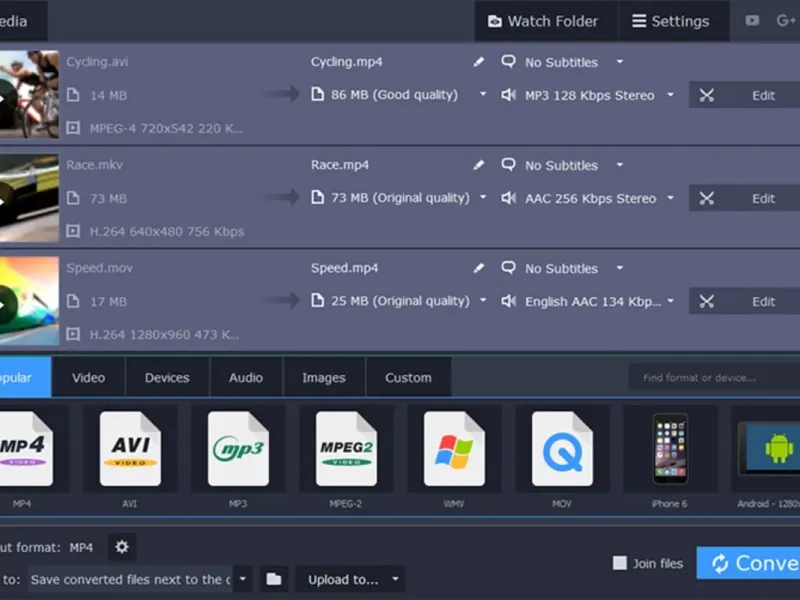
Task: Click file size icon next to 73 MB output
Action: [x=317, y=197]
